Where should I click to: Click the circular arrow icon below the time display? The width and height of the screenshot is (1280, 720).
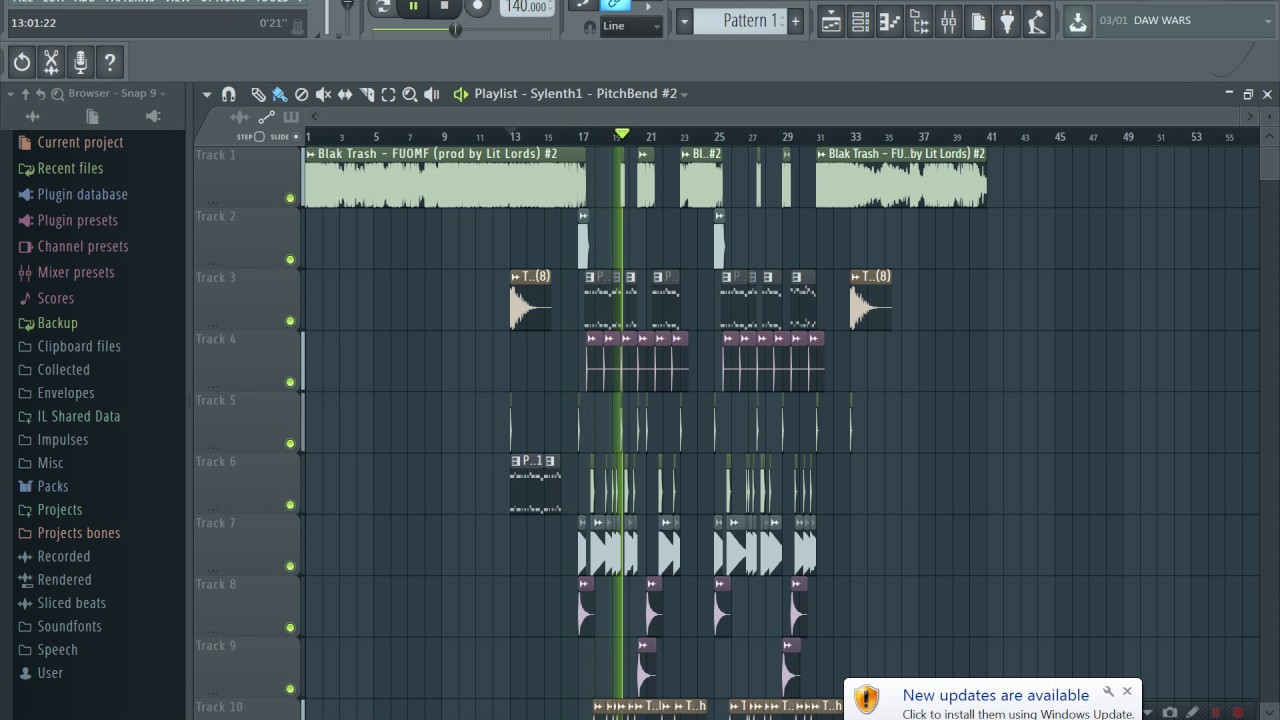coord(22,62)
